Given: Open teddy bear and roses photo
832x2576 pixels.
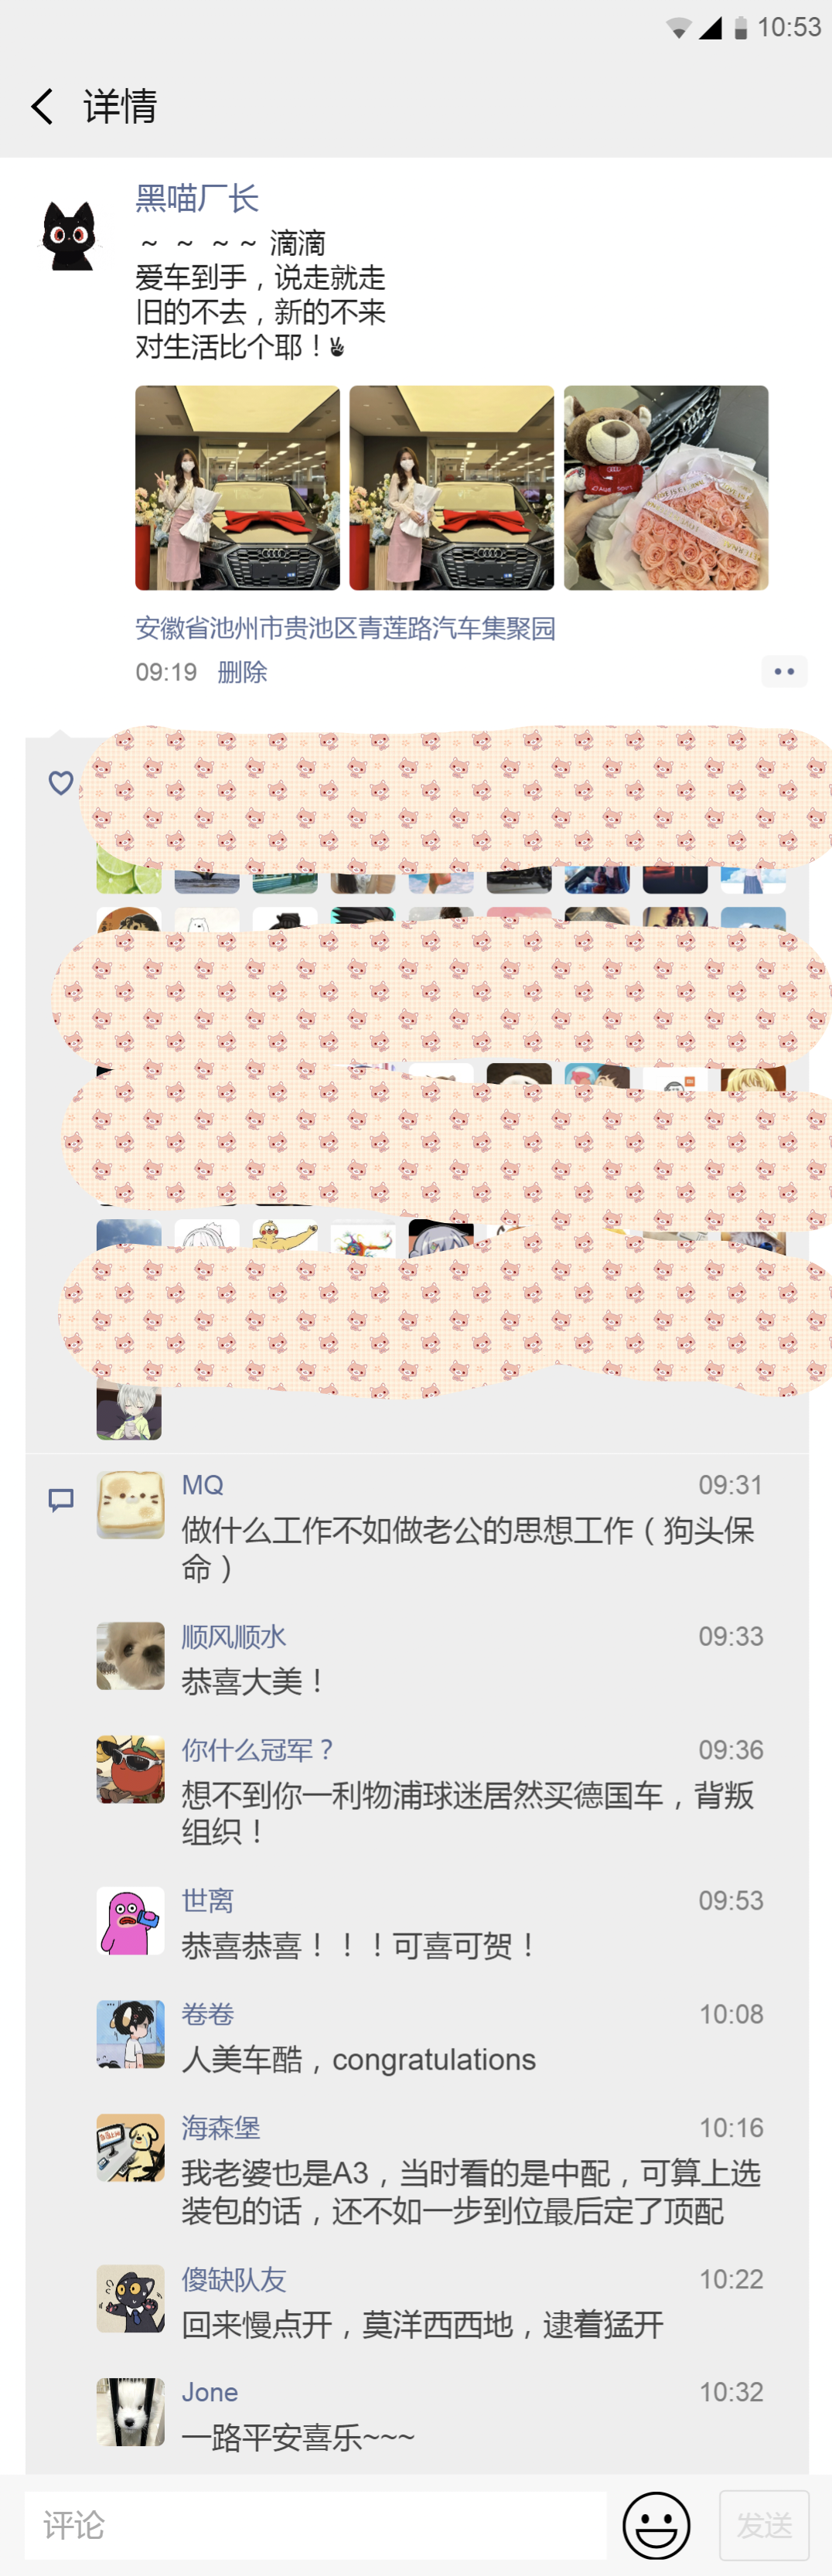Looking at the screenshot, I should click(665, 488).
